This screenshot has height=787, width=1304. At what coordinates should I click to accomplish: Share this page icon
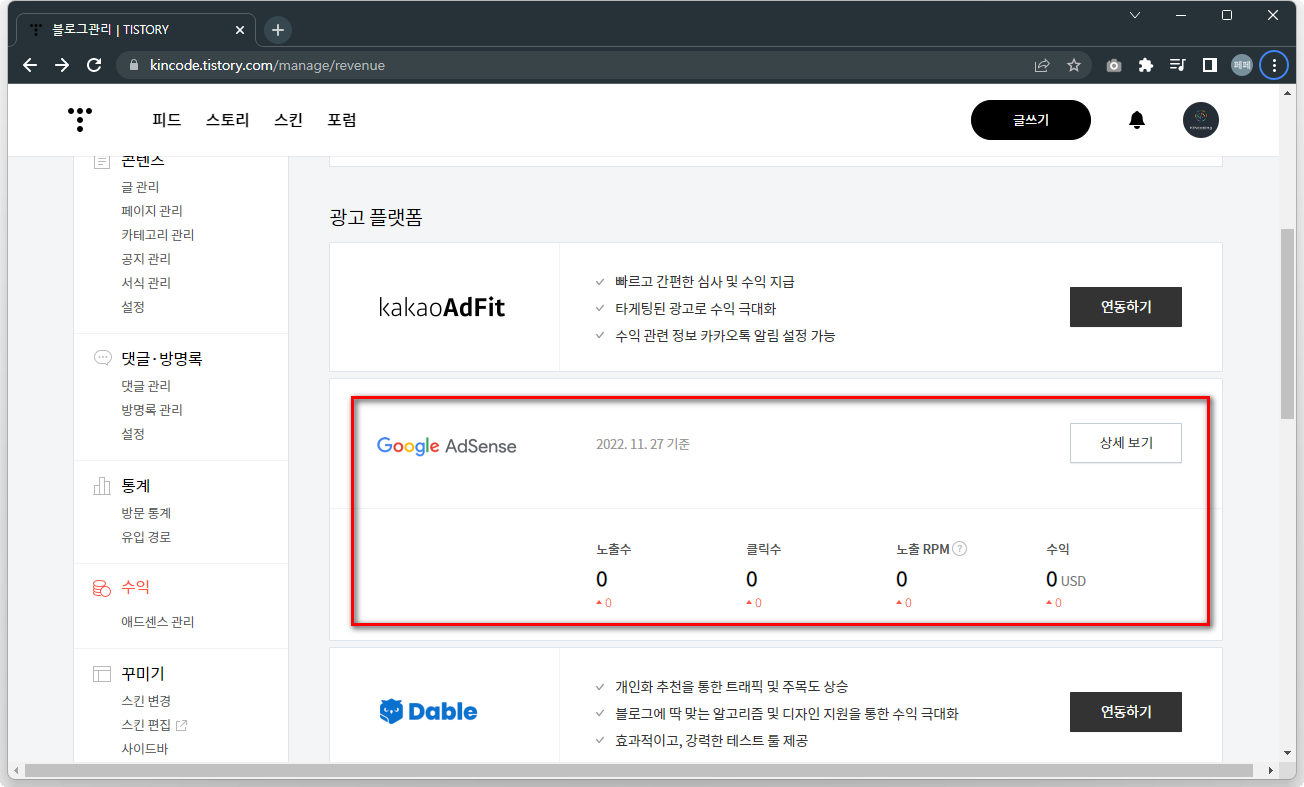pos(1042,65)
